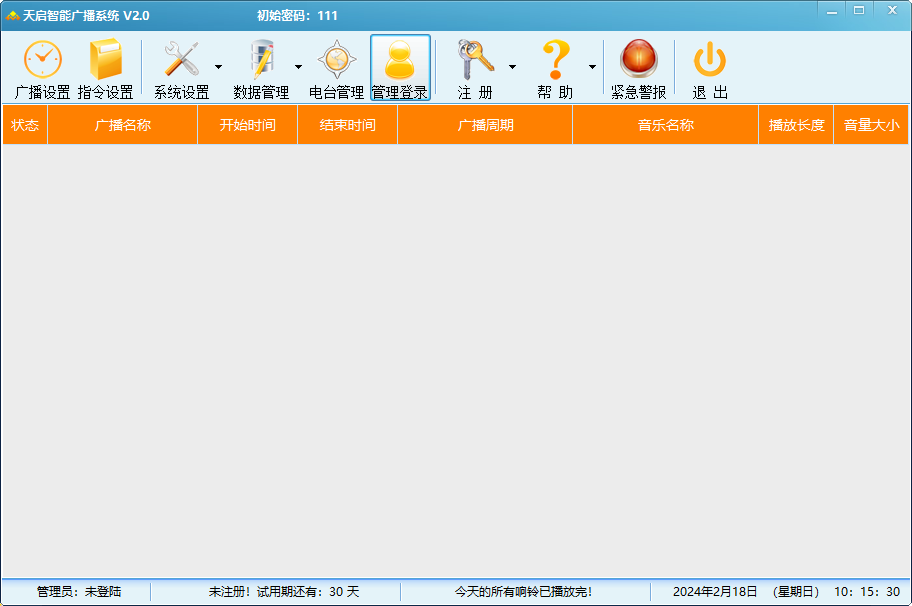Close the 天启智能广播系统 window
912x606 pixels.
(892, 10)
